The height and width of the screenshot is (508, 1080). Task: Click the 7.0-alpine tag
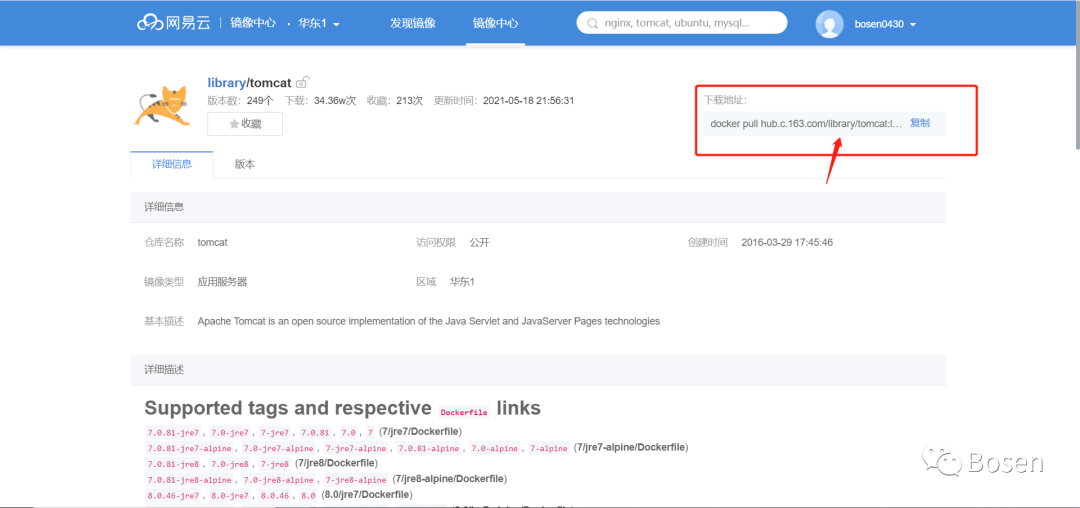pyautogui.click(x=495, y=448)
